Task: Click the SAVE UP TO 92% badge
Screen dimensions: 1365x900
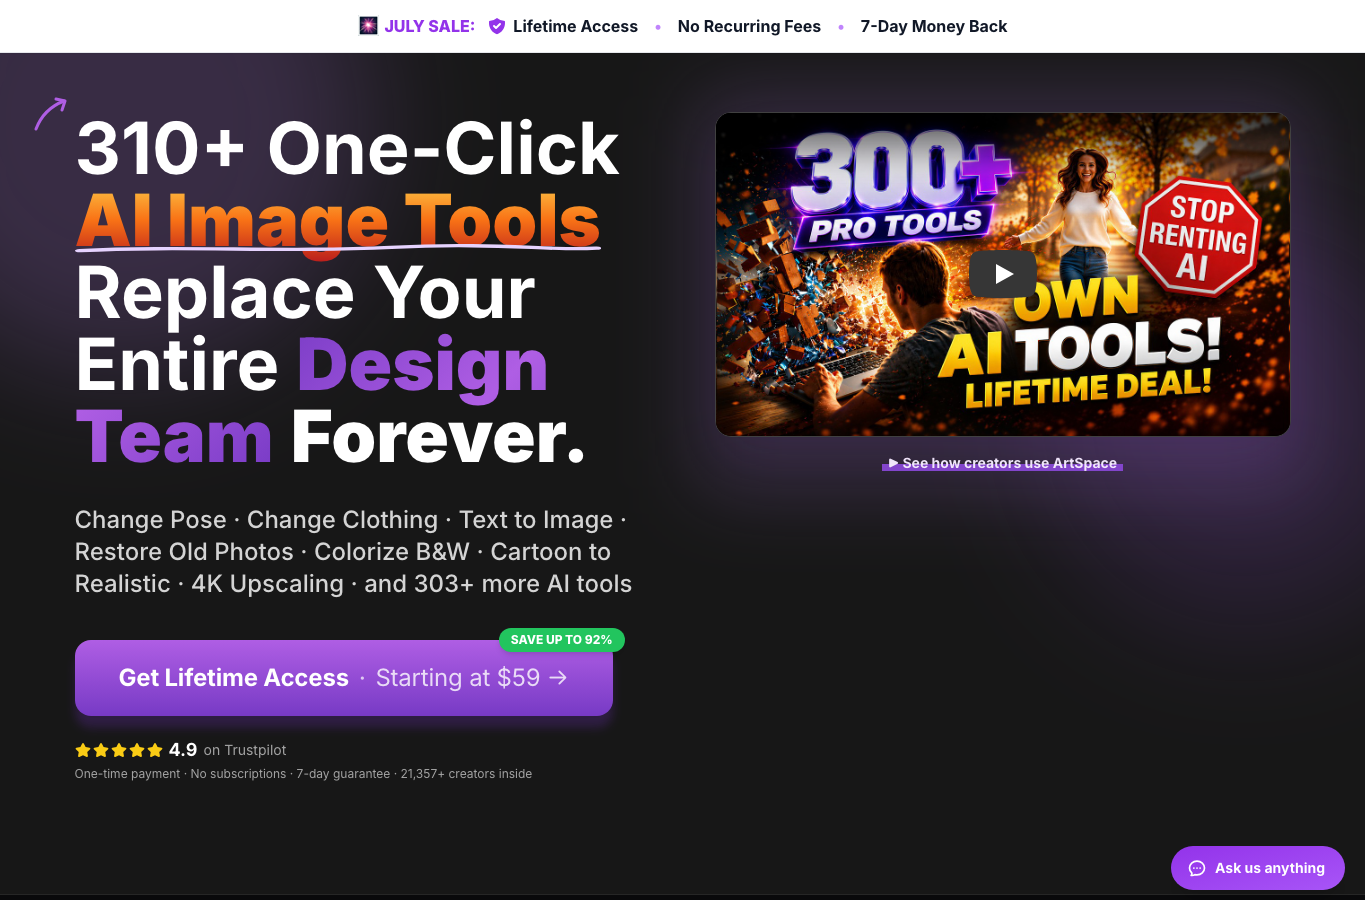Action: (x=562, y=640)
